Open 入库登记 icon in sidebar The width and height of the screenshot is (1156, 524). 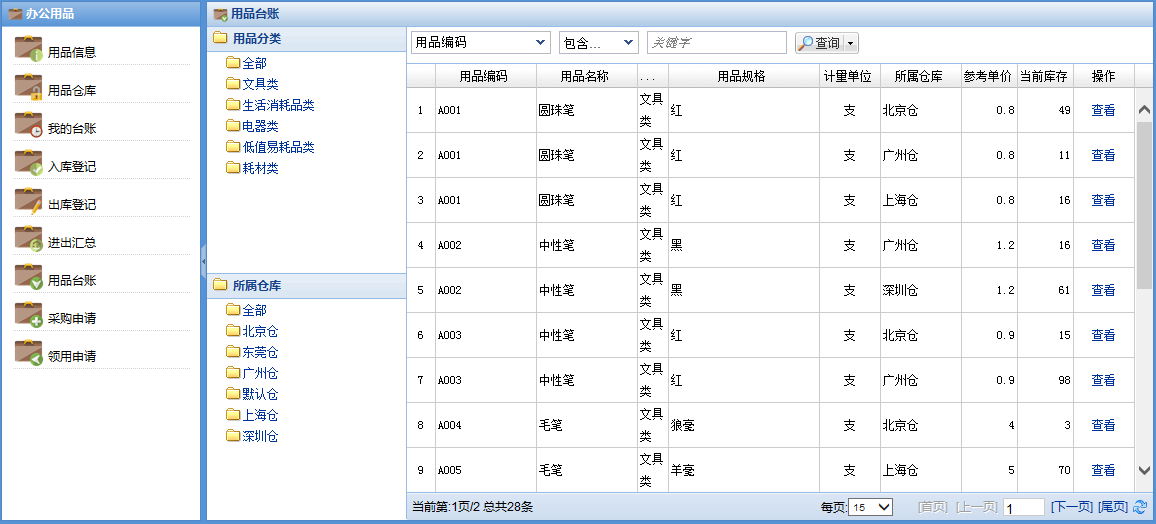pyautogui.click(x=29, y=164)
